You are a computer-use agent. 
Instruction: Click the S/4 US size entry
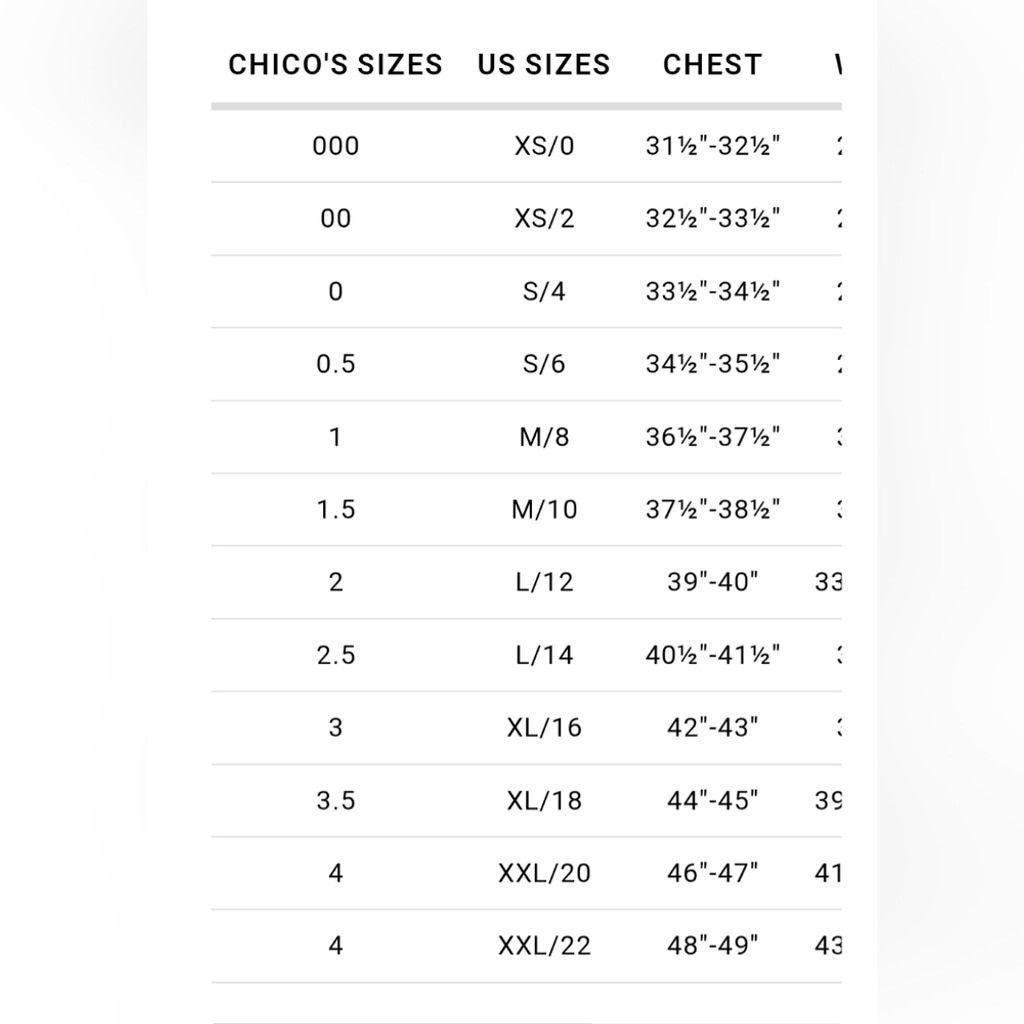544,291
